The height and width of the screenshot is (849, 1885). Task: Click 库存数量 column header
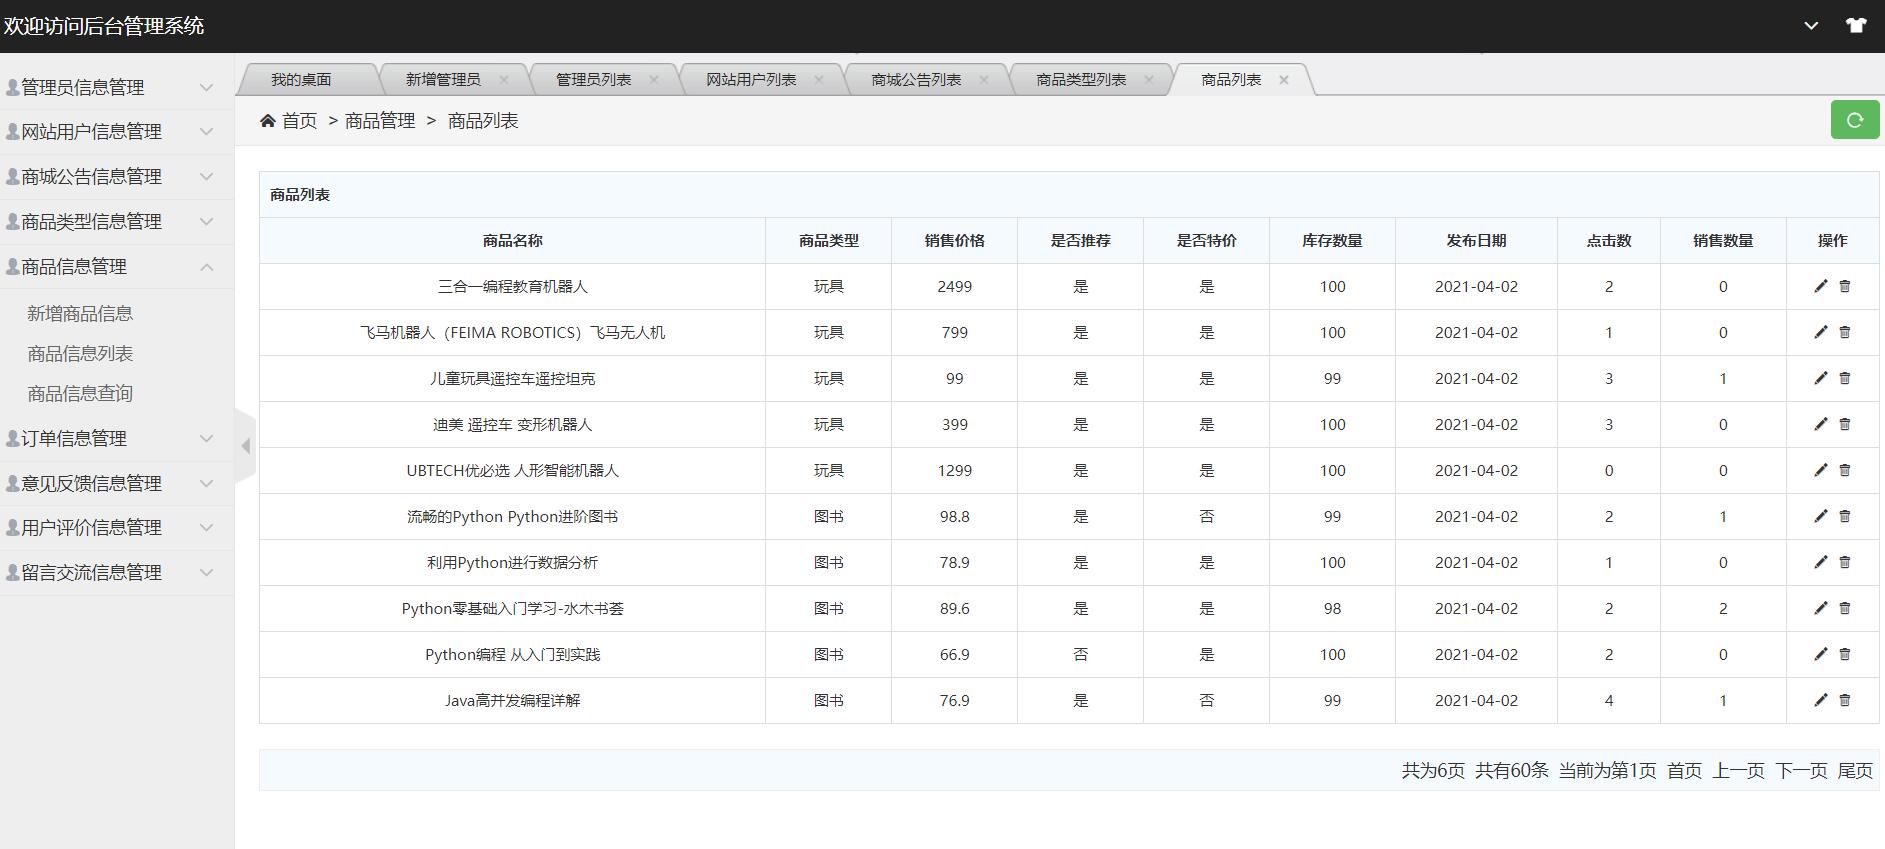click(1332, 240)
